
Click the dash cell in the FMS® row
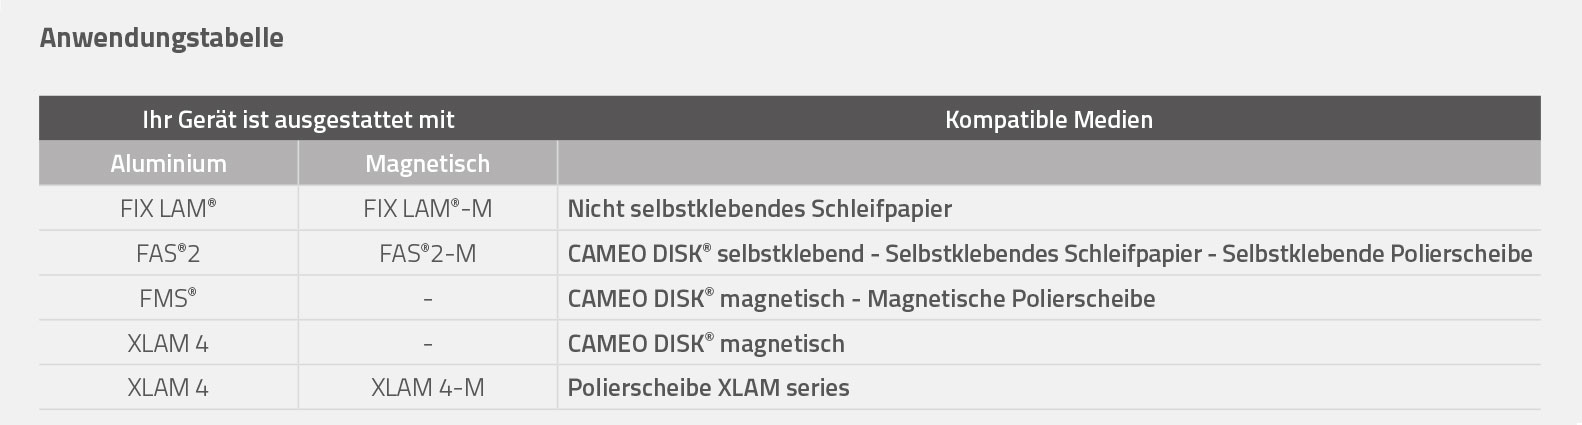[x=427, y=298]
